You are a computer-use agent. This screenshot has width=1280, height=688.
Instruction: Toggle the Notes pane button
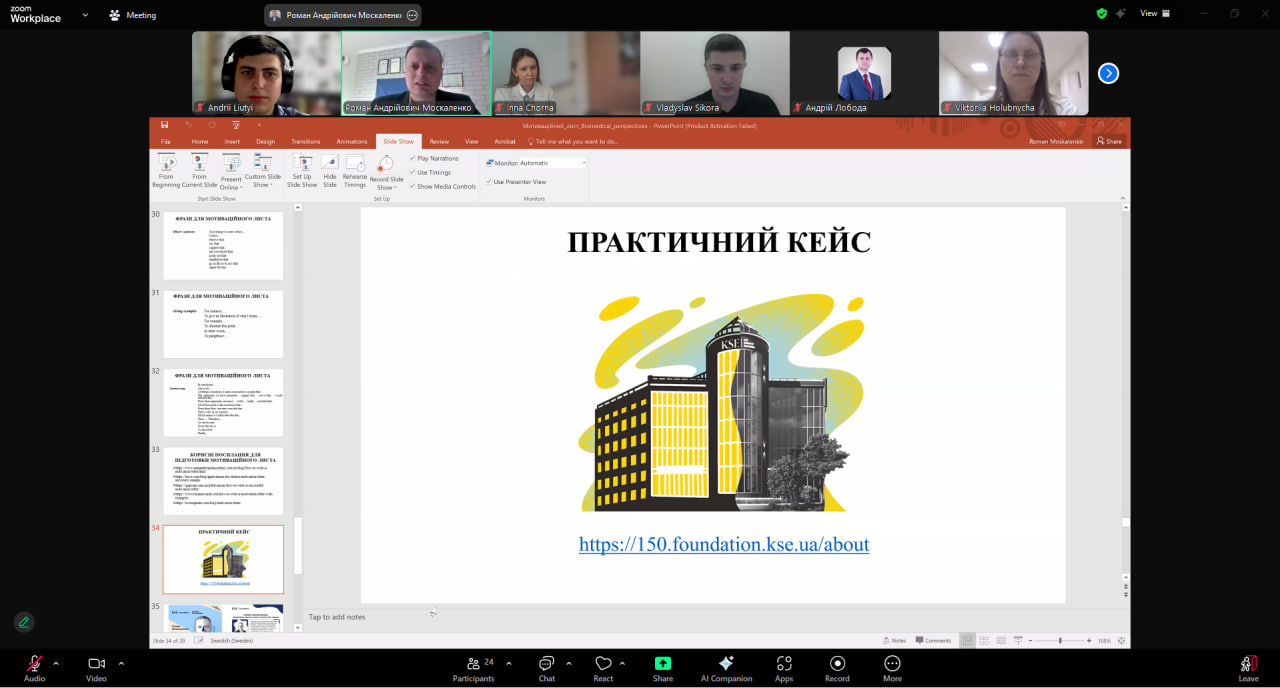[x=895, y=640]
